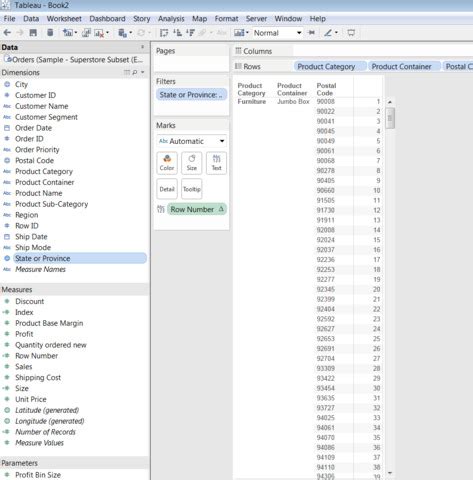Screen dimensions: 473x480
Task: Open the auto updates dropdown arrow
Action: [130, 33]
